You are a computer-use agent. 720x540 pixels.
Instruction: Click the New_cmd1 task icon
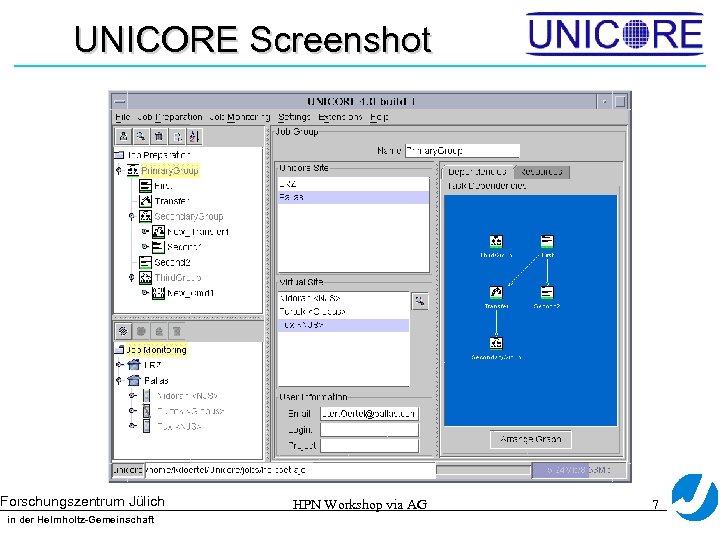pyautogui.click(x=158, y=292)
